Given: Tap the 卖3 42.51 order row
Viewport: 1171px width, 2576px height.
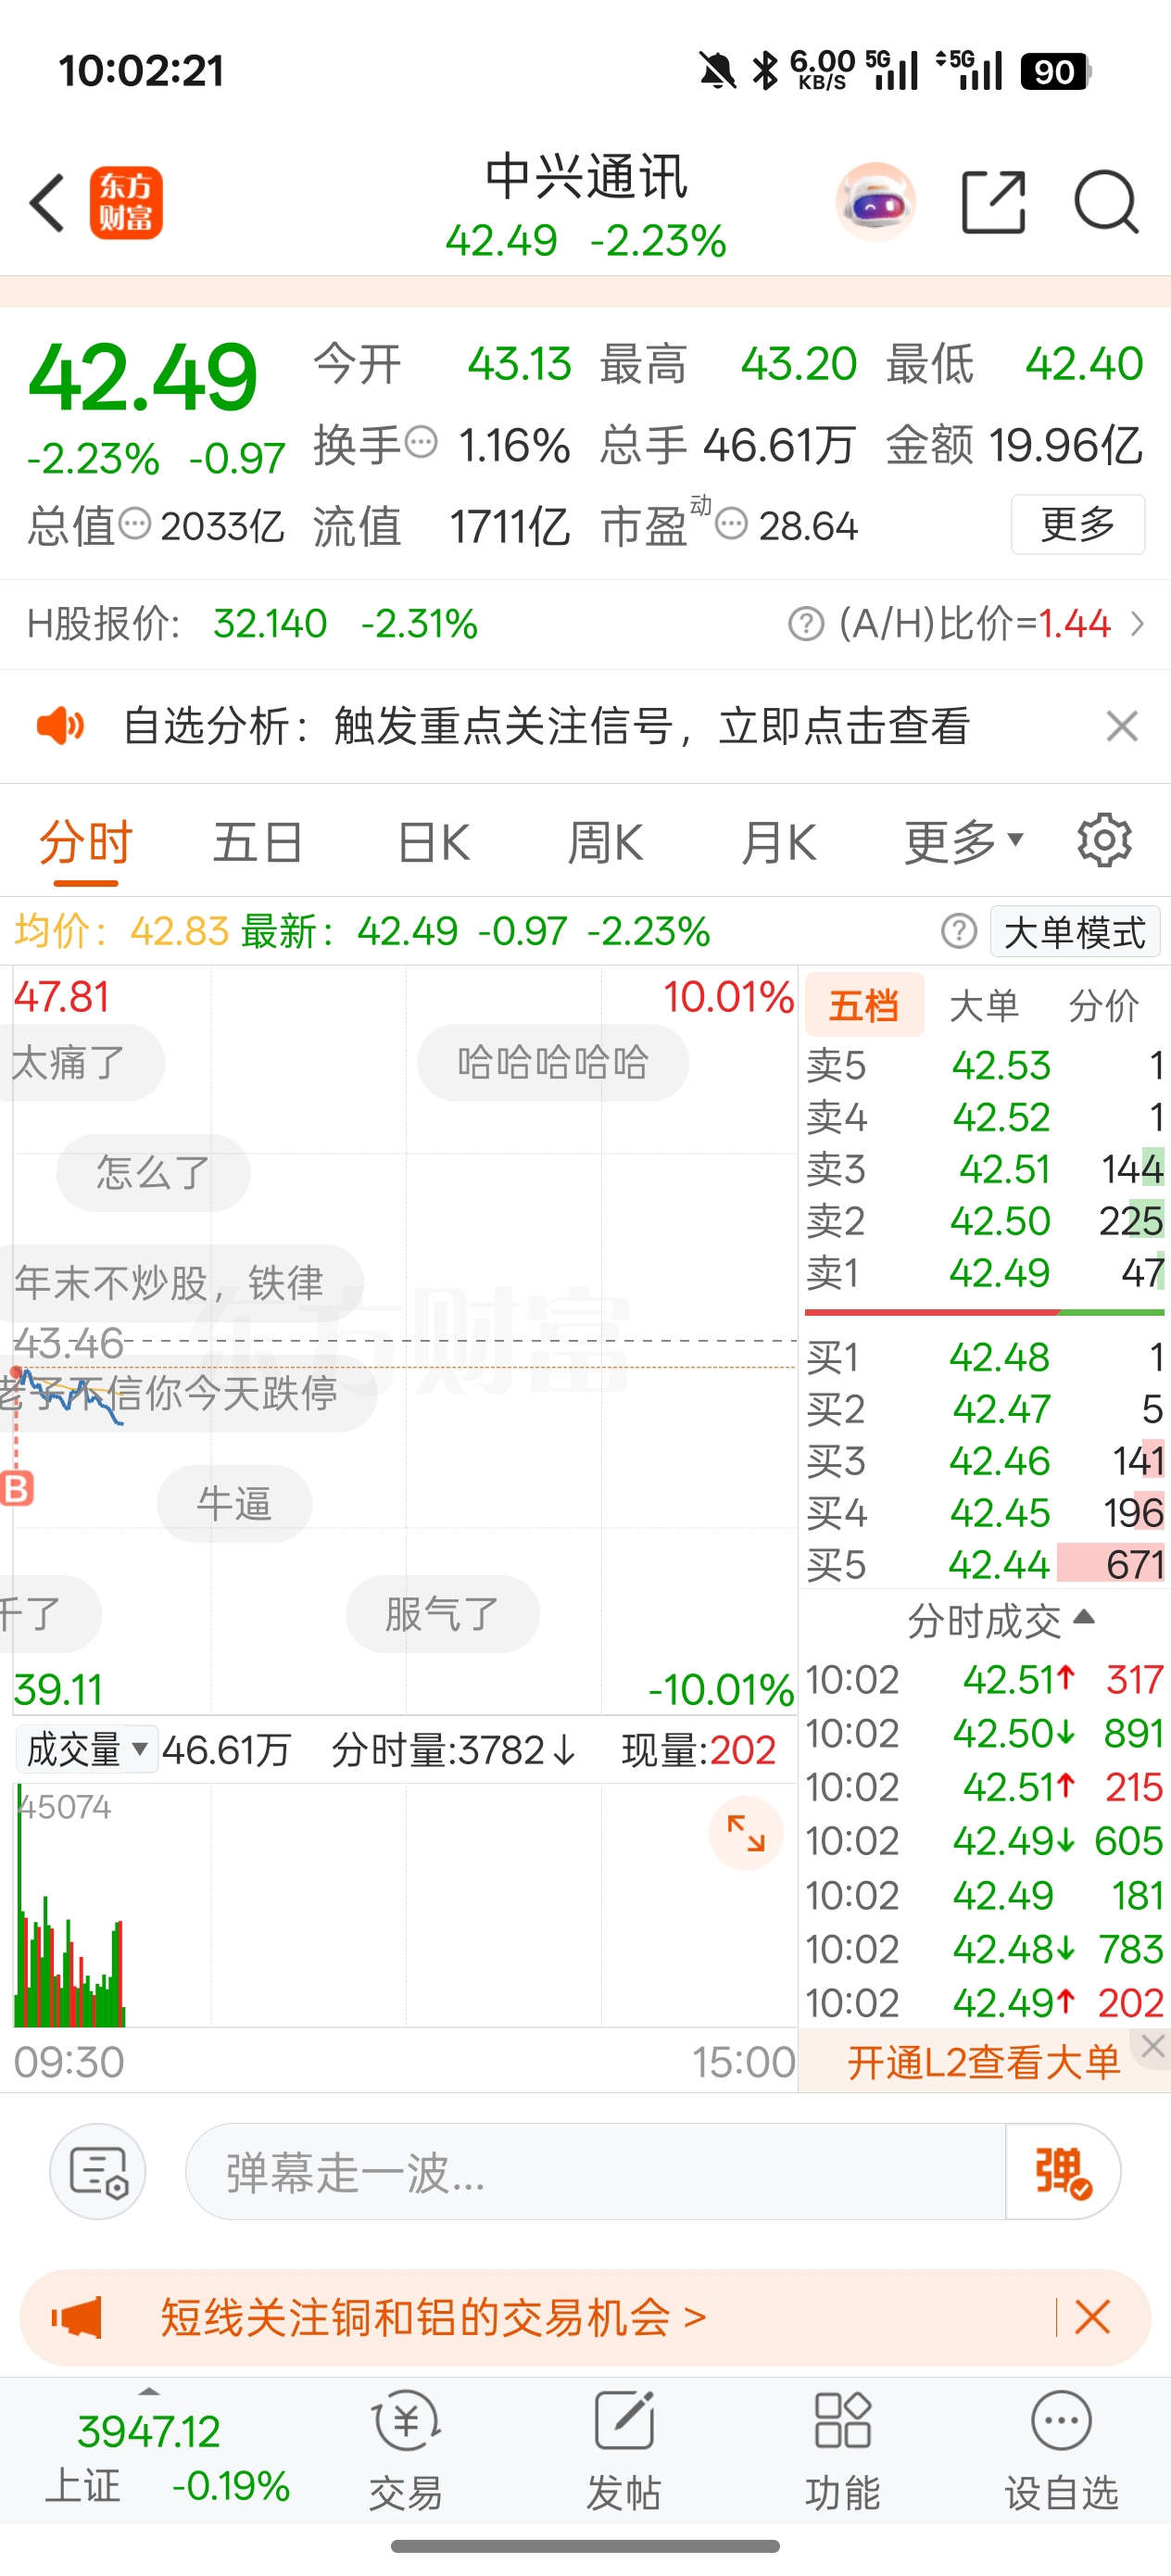Looking at the screenshot, I should point(985,1168).
